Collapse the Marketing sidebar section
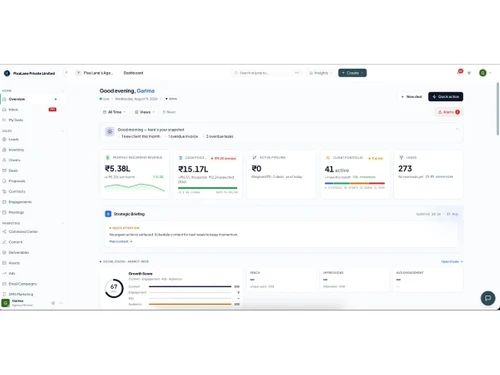 (62, 223)
